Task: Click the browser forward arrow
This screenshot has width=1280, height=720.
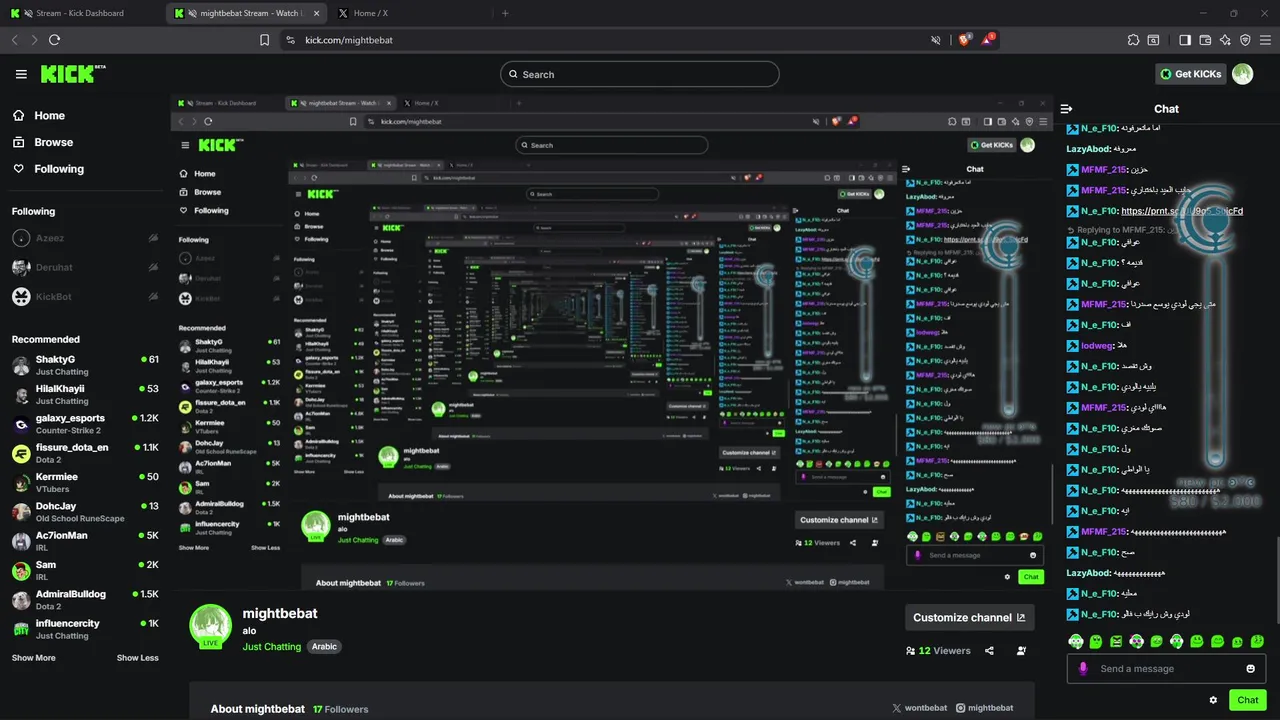Action: tap(34, 40)
